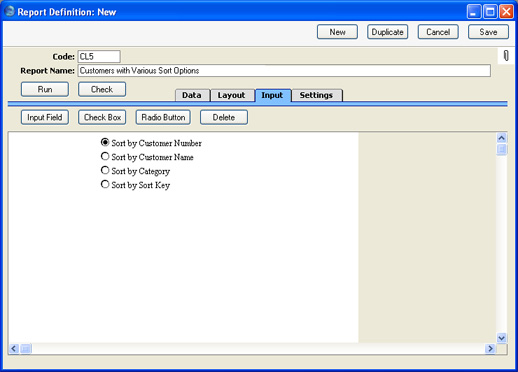
Task: Run the report
Action: [45, 89]
